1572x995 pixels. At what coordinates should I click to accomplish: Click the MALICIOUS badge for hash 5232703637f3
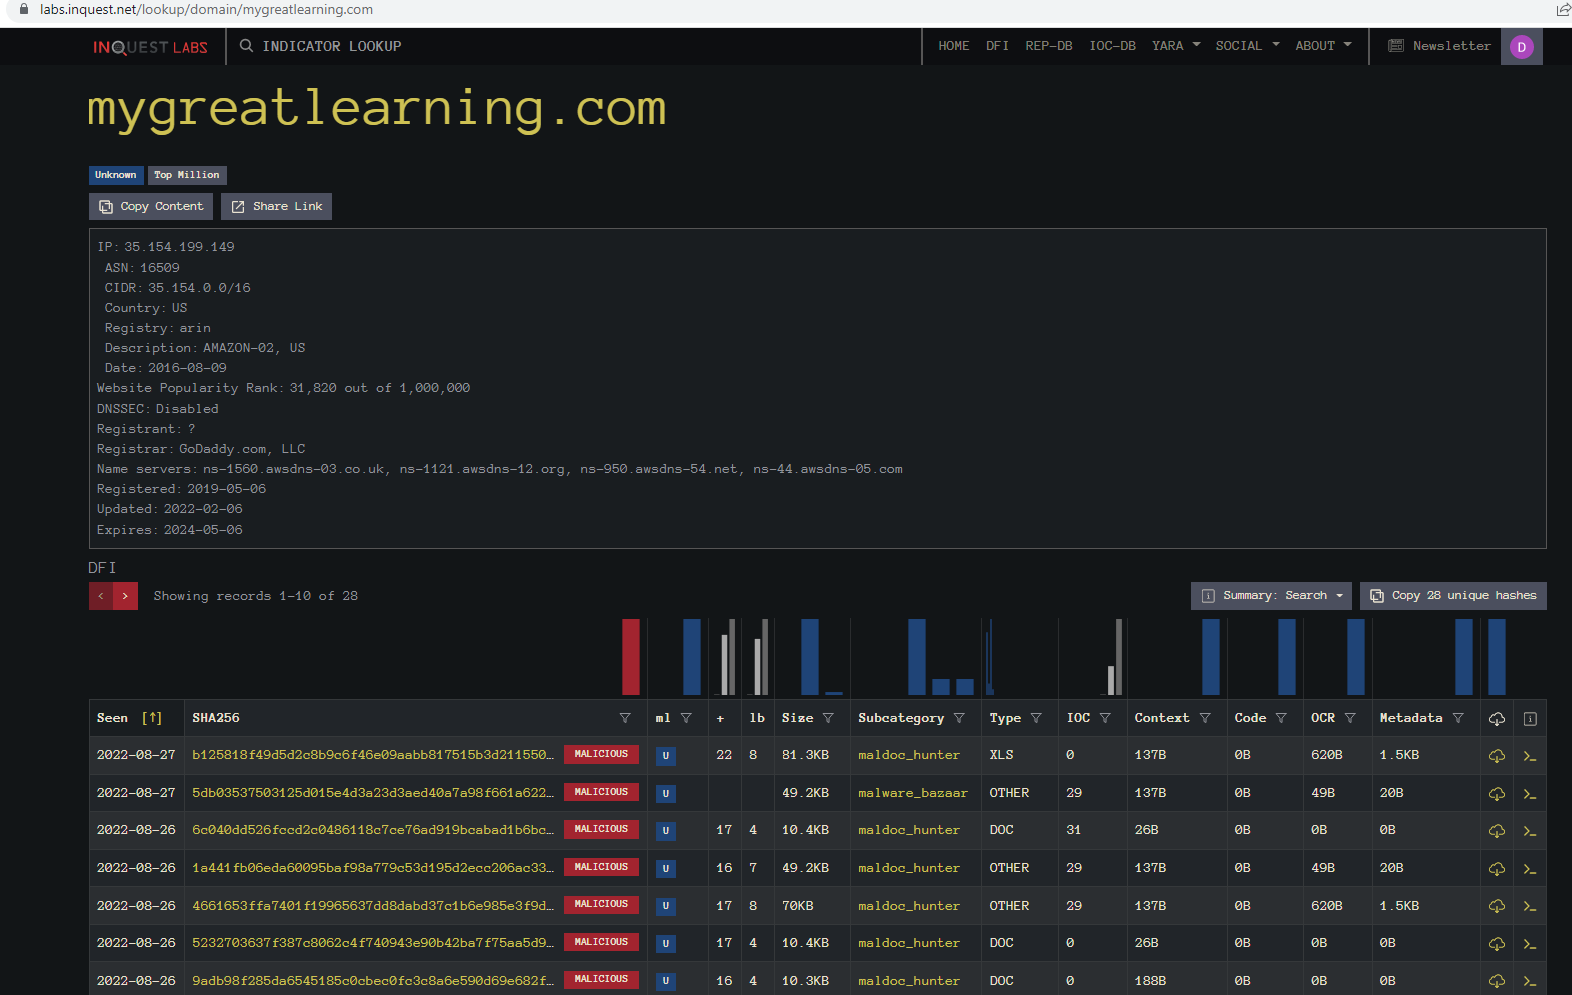602,943
